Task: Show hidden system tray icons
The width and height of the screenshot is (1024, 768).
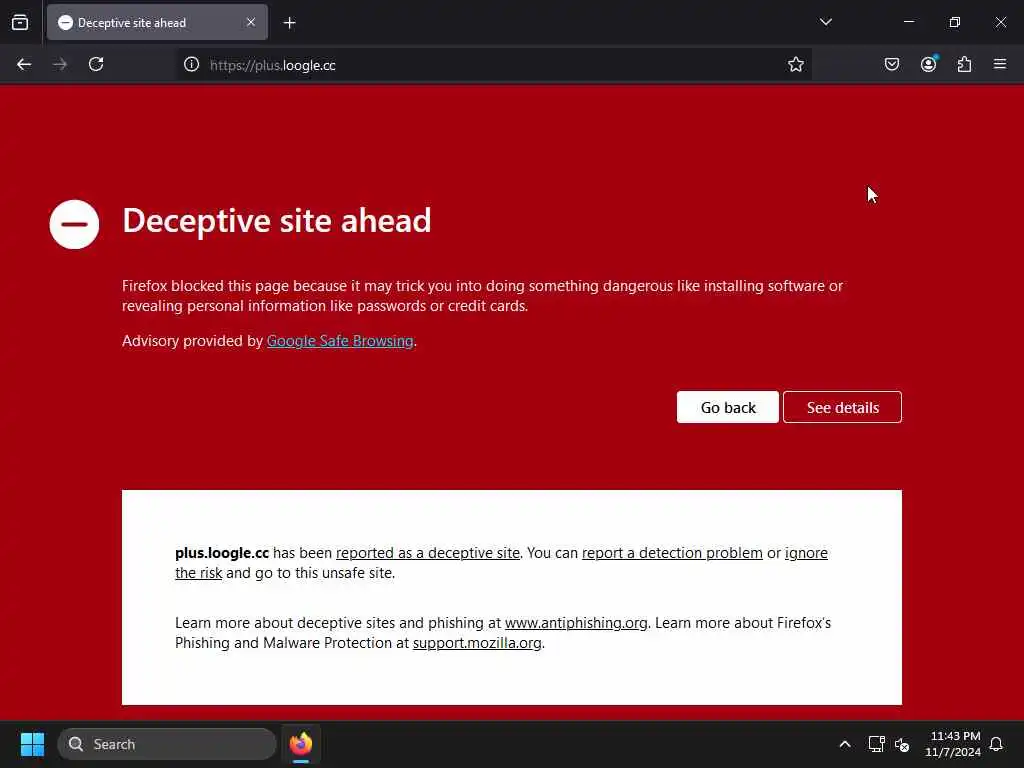Action: click(844, 744)
